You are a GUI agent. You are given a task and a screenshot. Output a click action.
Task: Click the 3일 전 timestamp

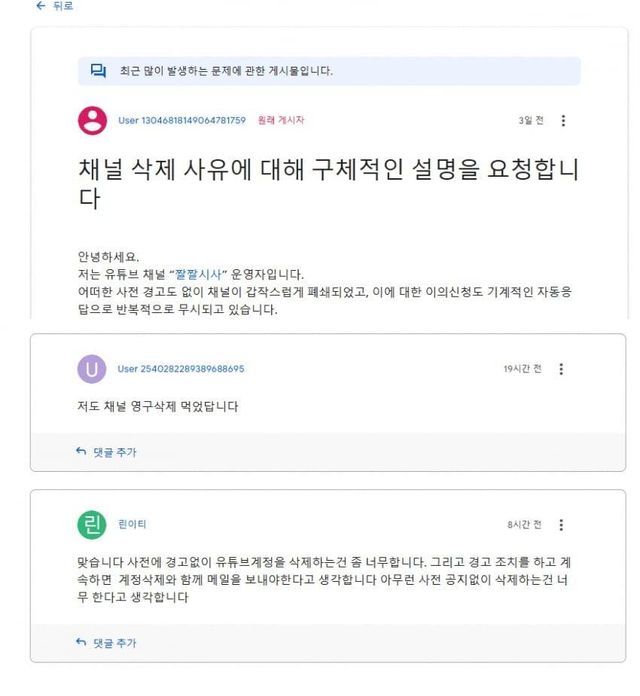point(531,121)
